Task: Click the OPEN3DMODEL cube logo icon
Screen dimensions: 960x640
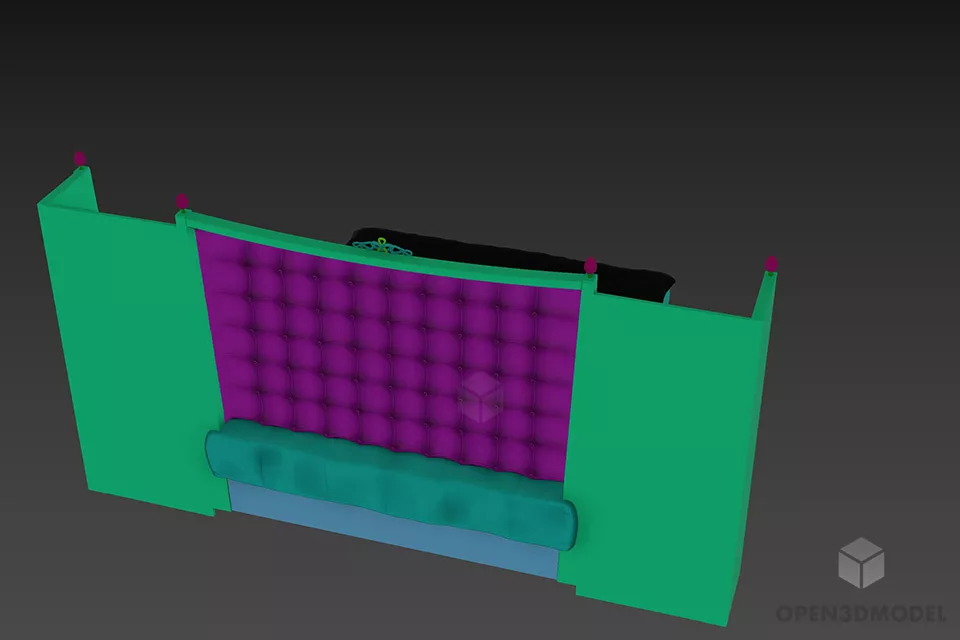Action: (860, 562)
